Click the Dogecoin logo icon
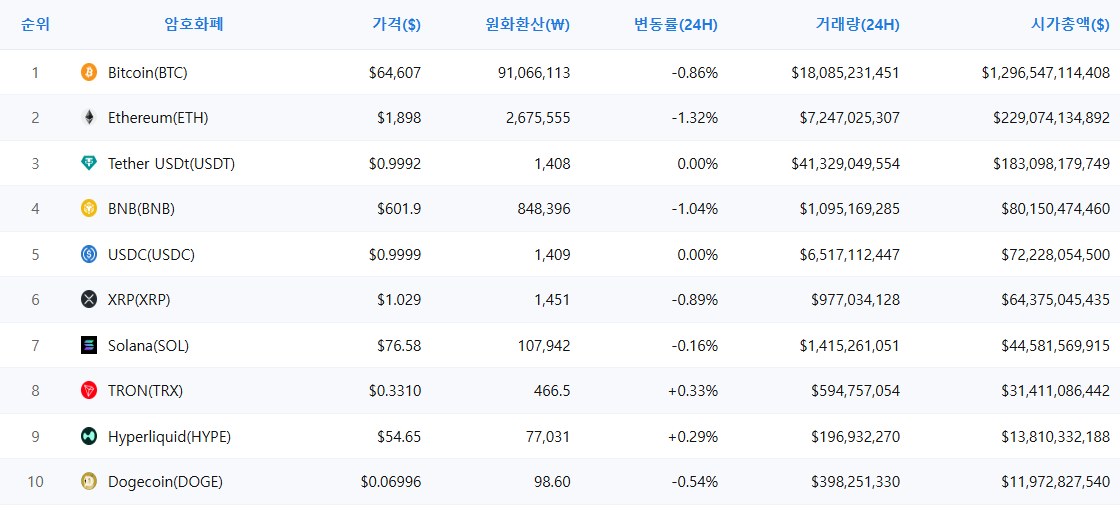Screen dimensions: 1120x514 click(89, 482)
